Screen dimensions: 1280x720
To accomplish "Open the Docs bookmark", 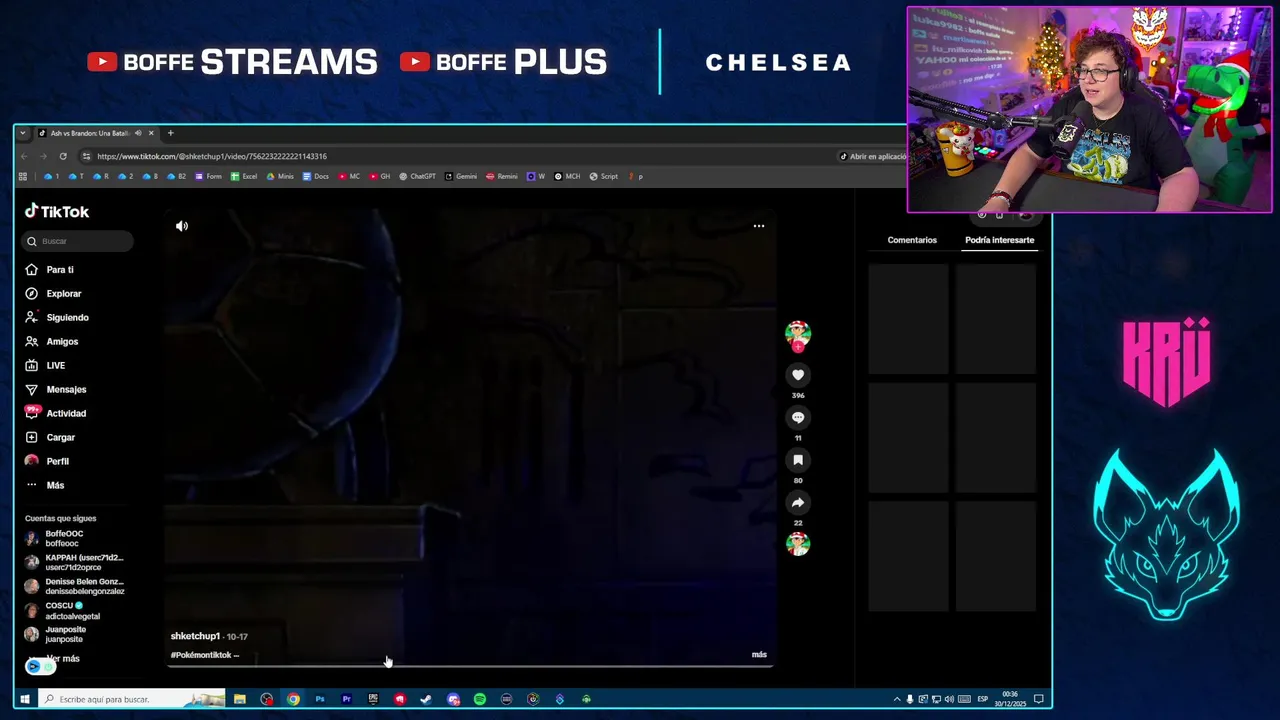I will (x=315, y=176).
